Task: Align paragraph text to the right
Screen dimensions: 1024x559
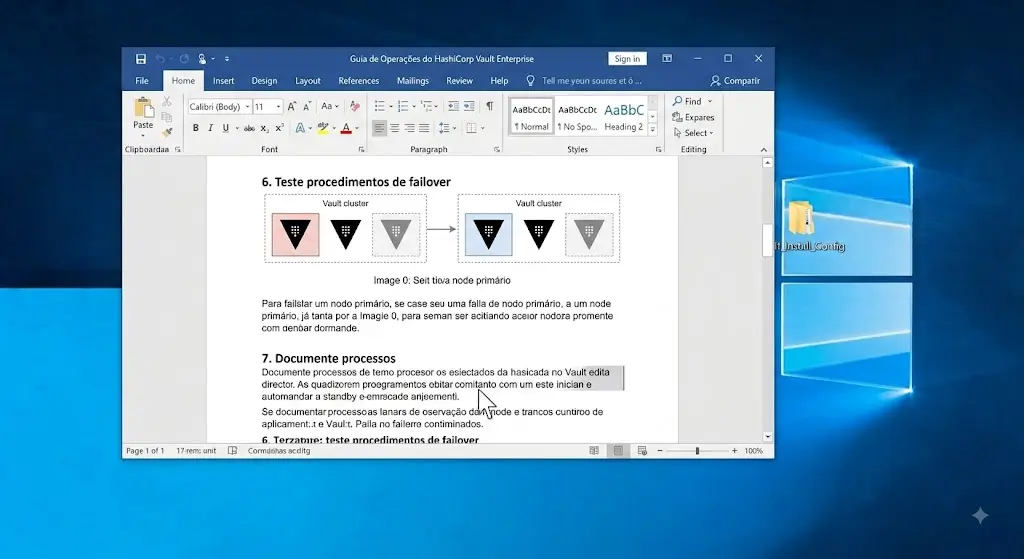Action: tap(409, 129)
